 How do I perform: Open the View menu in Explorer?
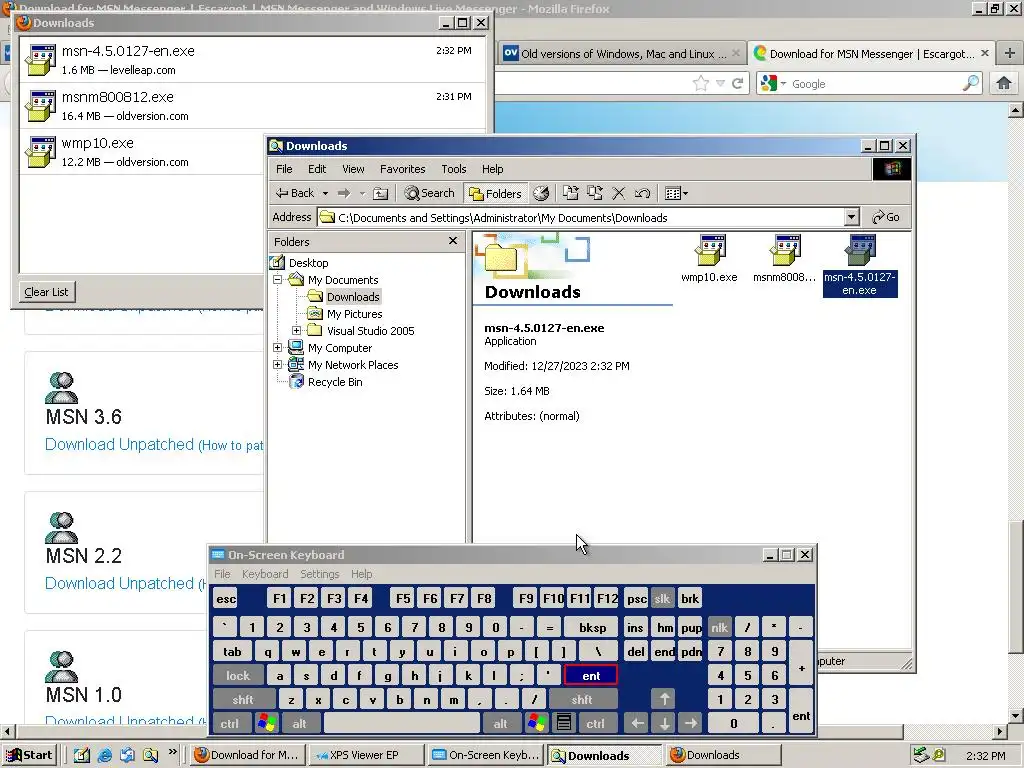click(x=353, y=169)
